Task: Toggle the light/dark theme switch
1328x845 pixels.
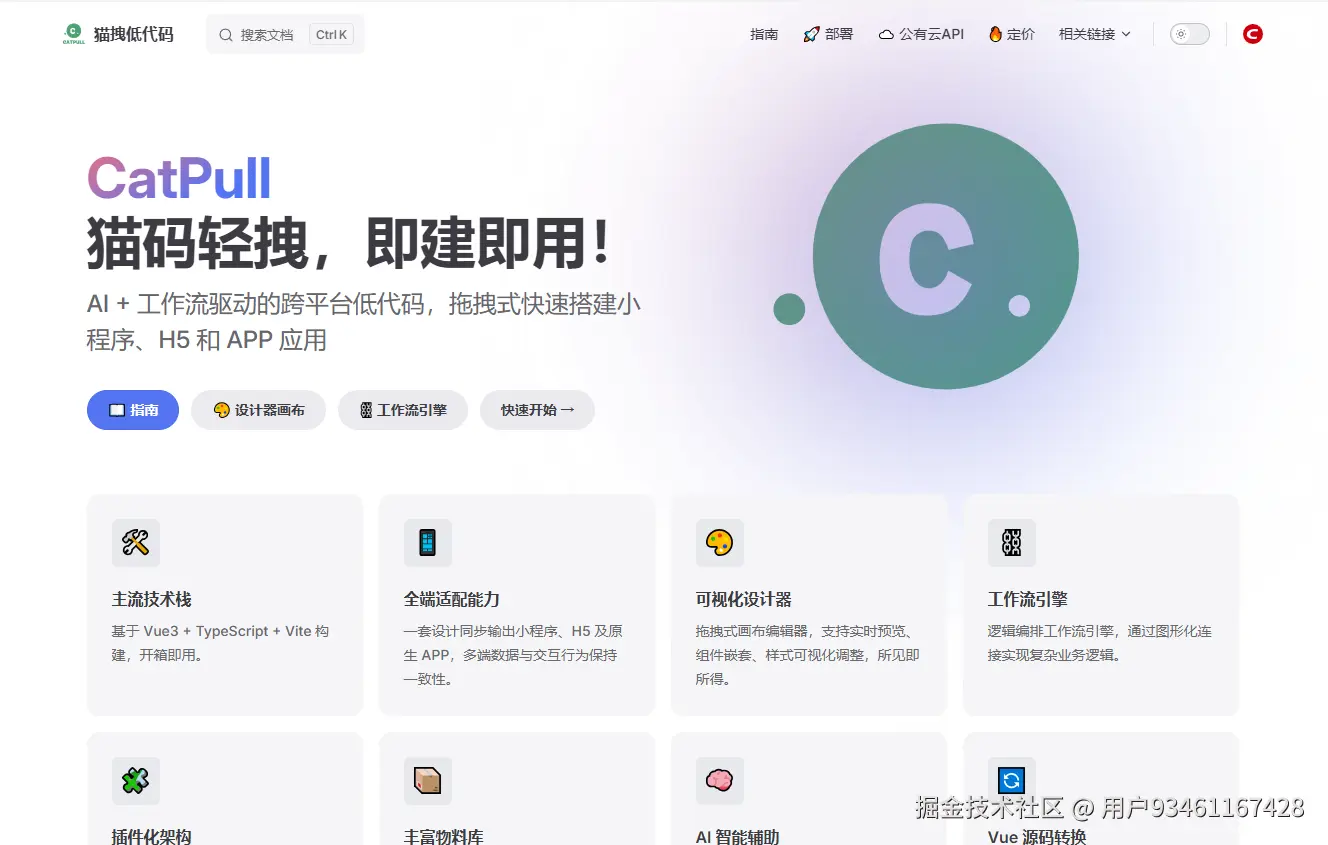Action: (1190, 34)
